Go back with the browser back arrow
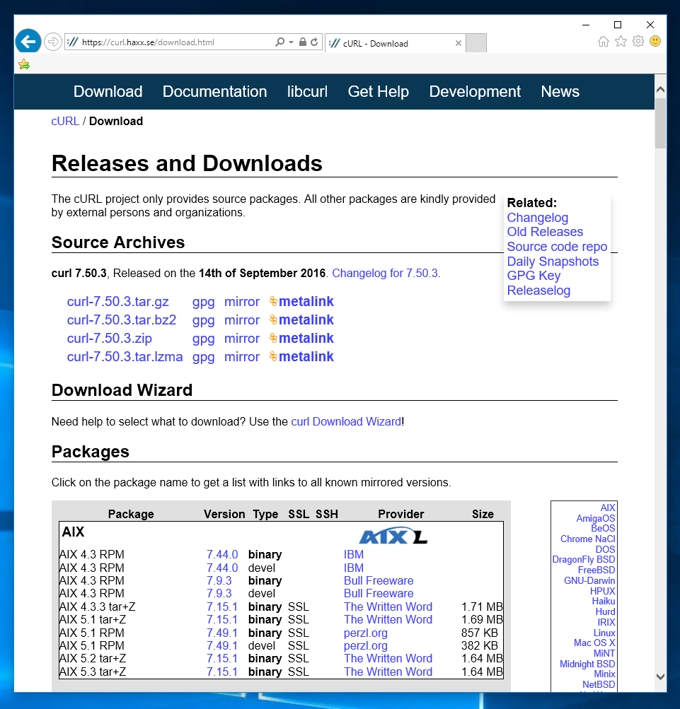 point(28,42)
